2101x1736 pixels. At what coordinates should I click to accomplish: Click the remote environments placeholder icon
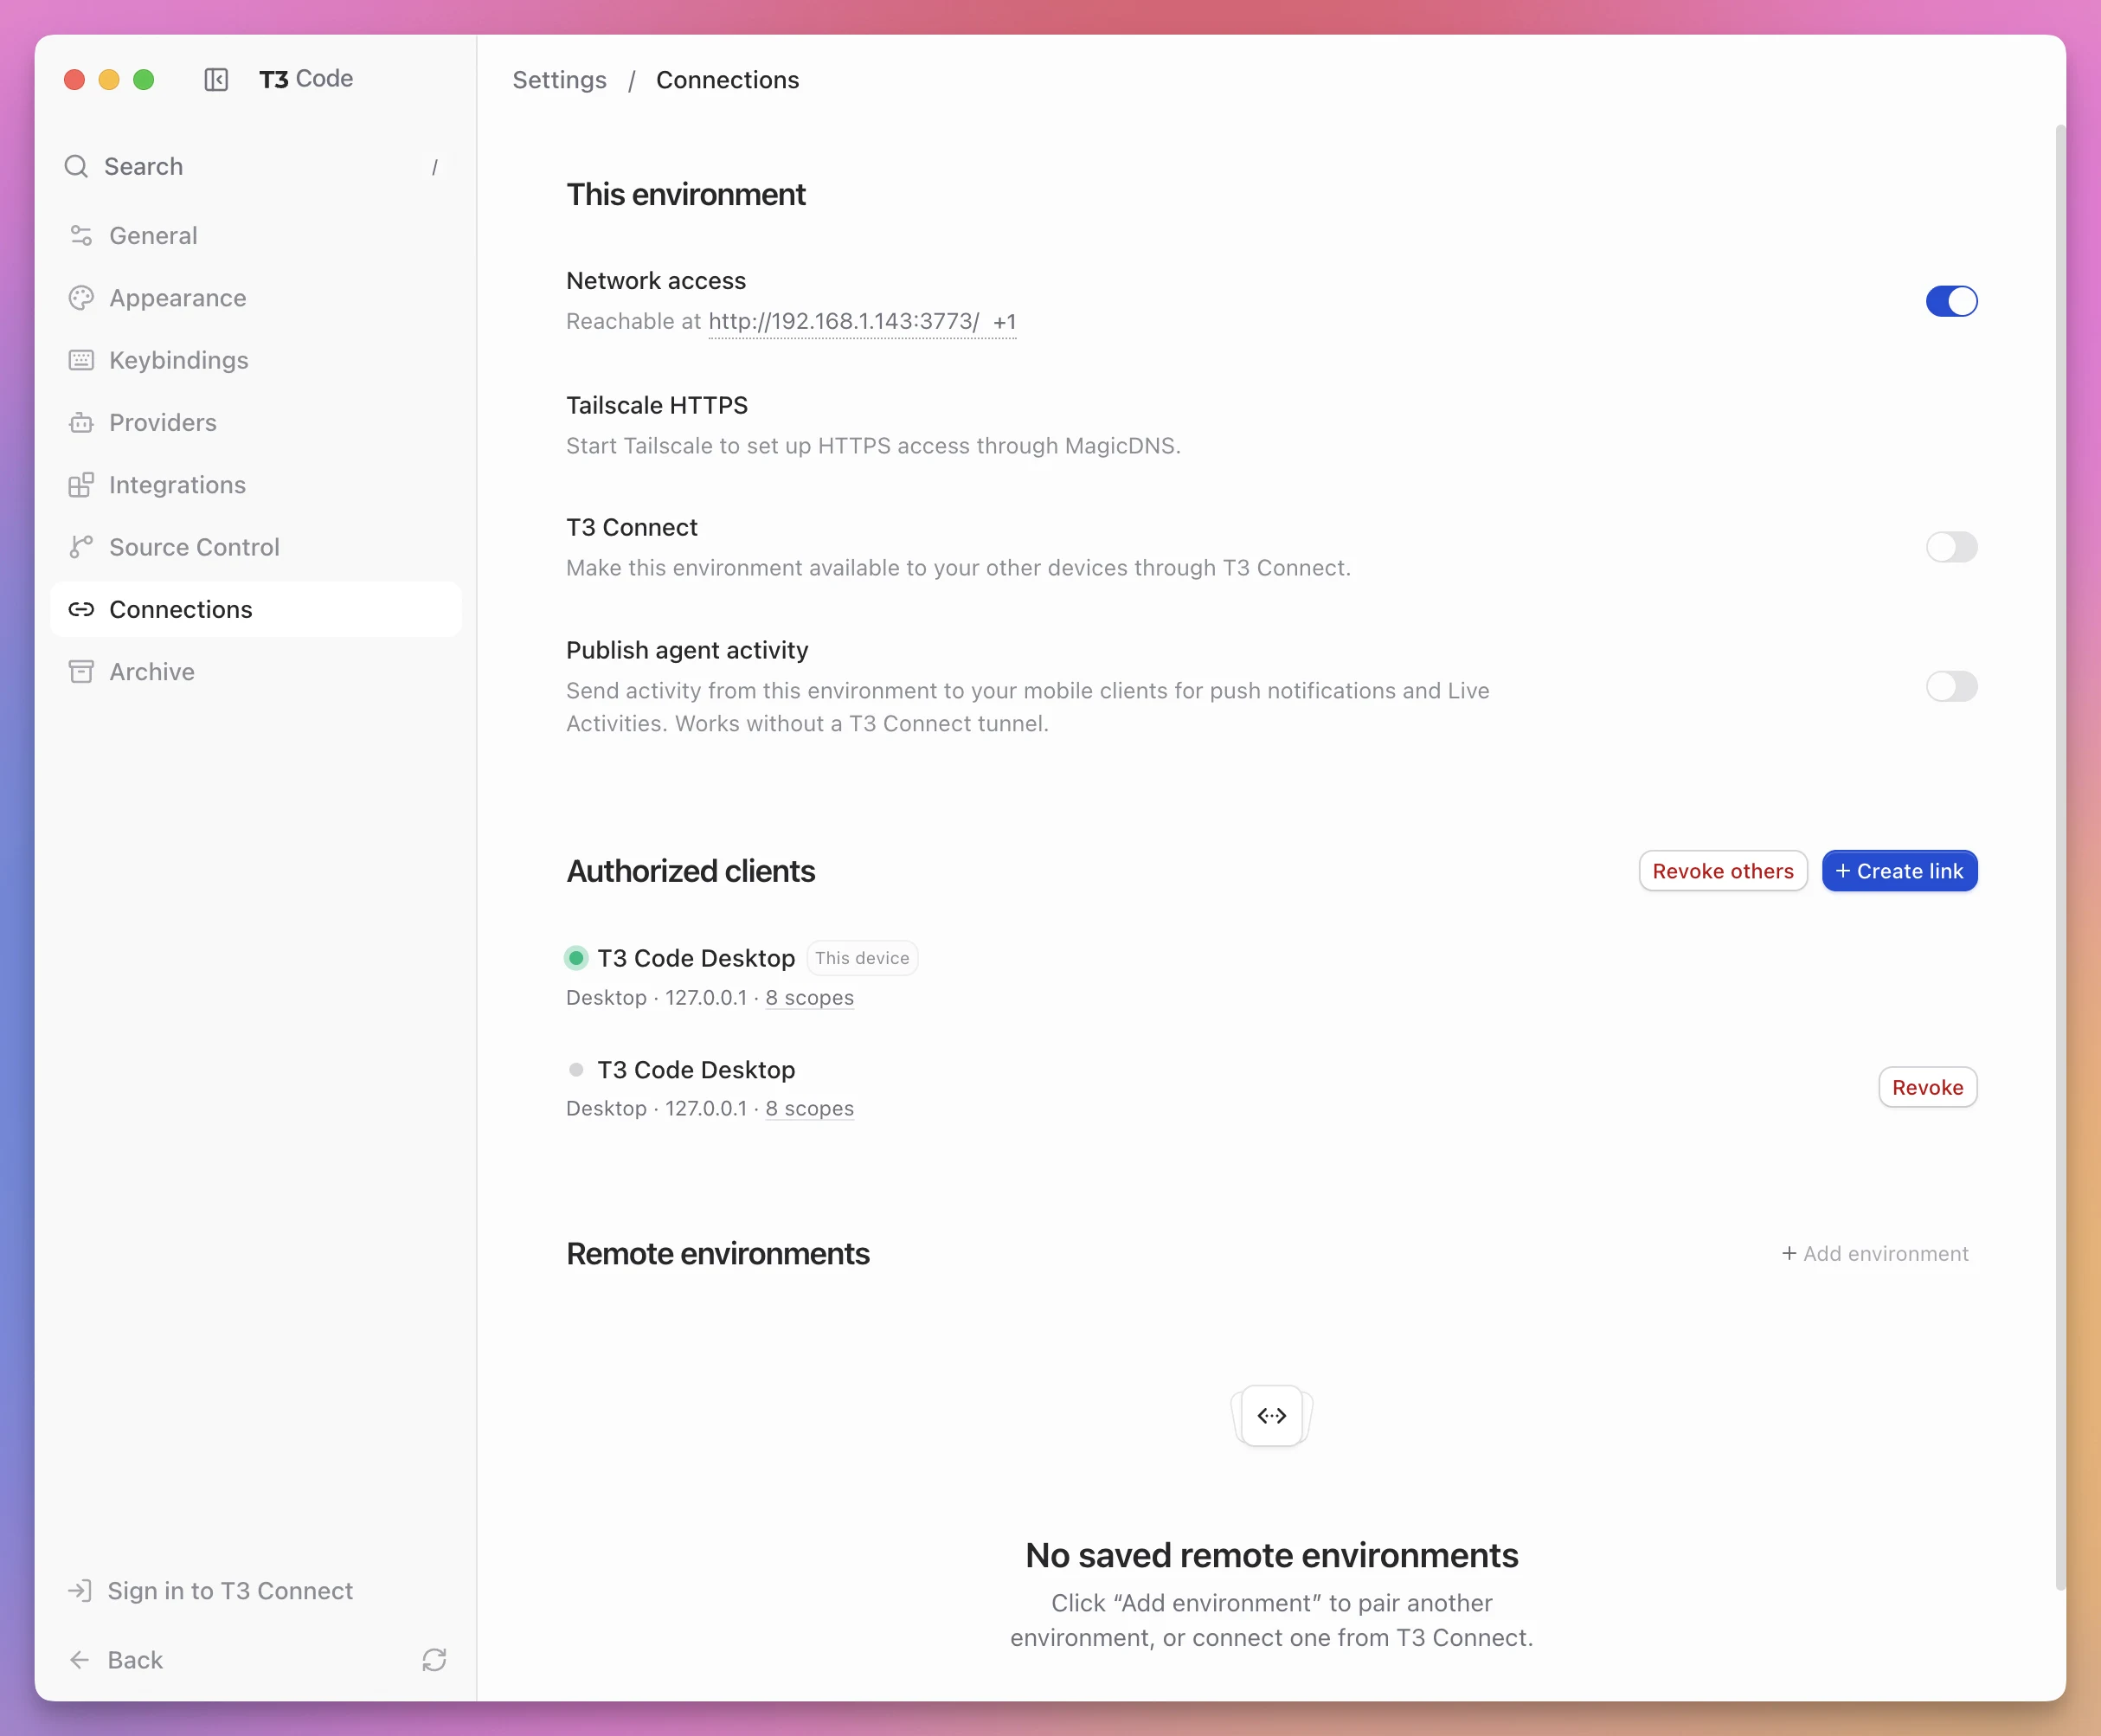1272,1415
